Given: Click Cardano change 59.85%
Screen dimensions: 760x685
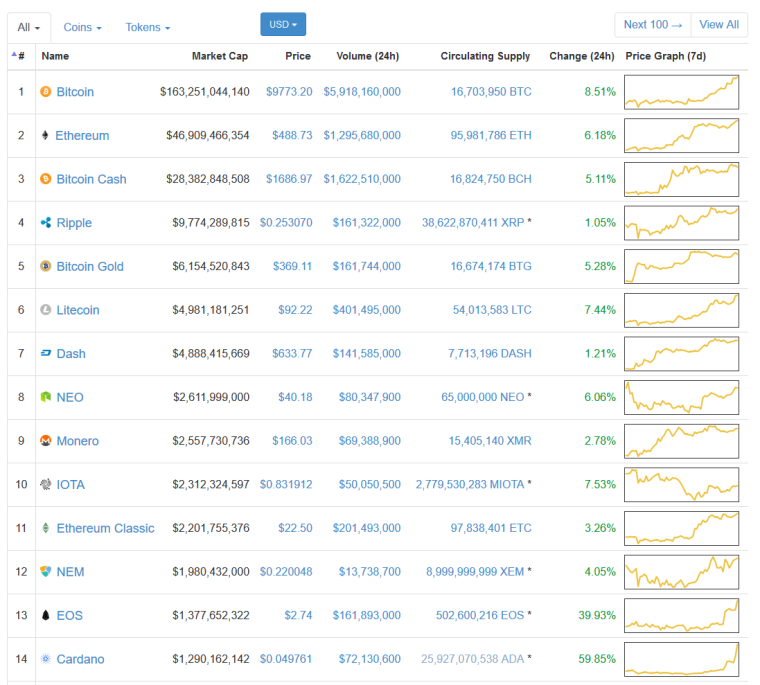Looking at the screenshot, I should [x=597, y=659].
